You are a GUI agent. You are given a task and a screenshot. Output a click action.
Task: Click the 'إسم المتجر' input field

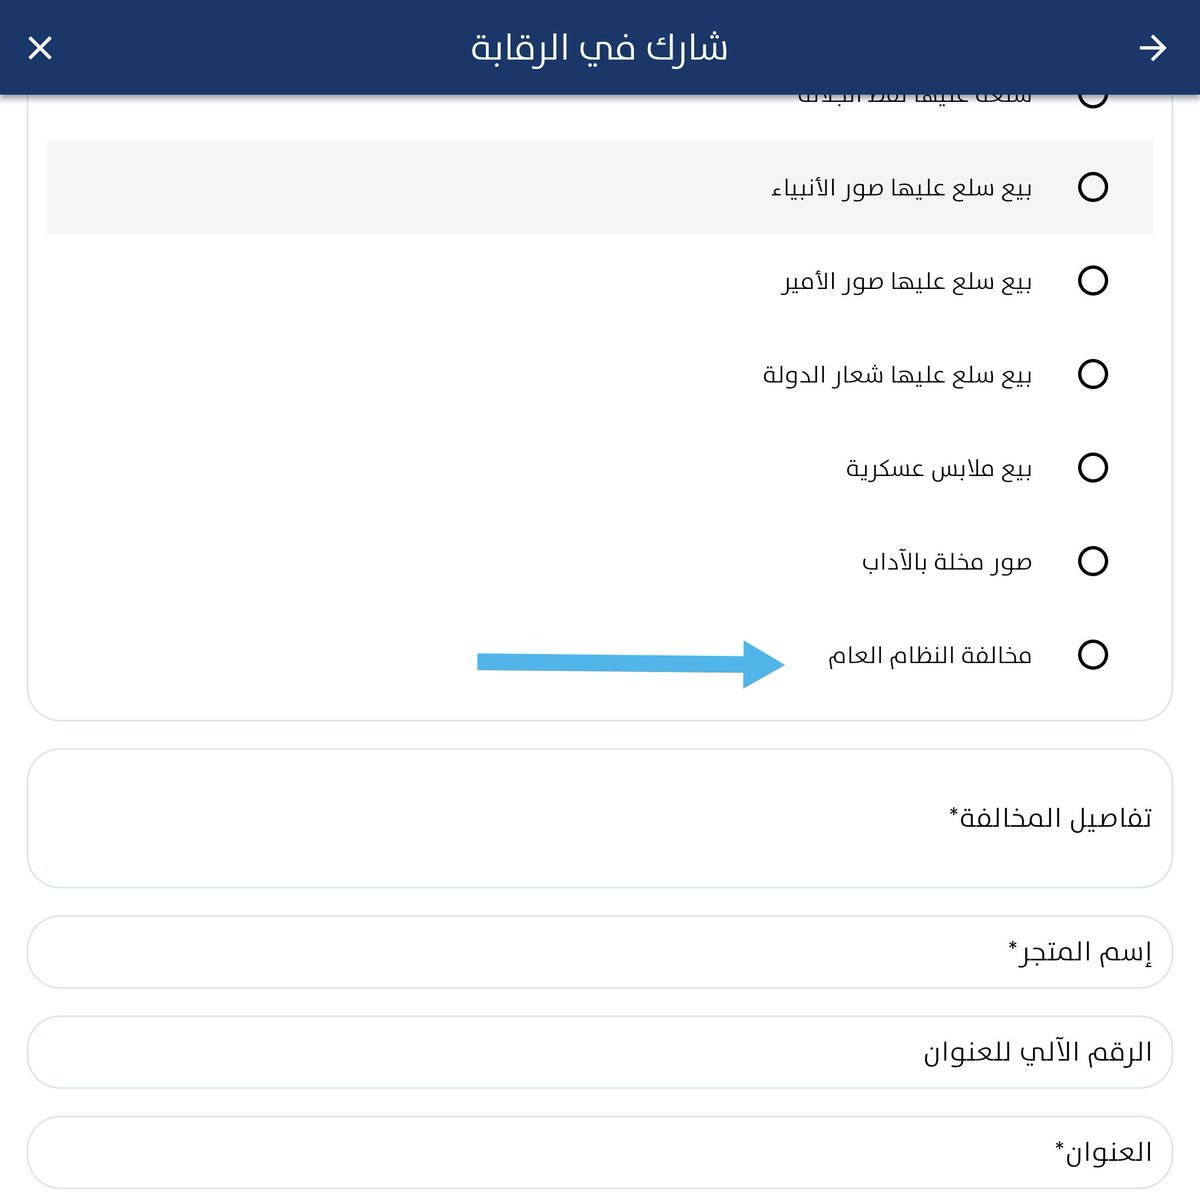[x=600, y=952]
